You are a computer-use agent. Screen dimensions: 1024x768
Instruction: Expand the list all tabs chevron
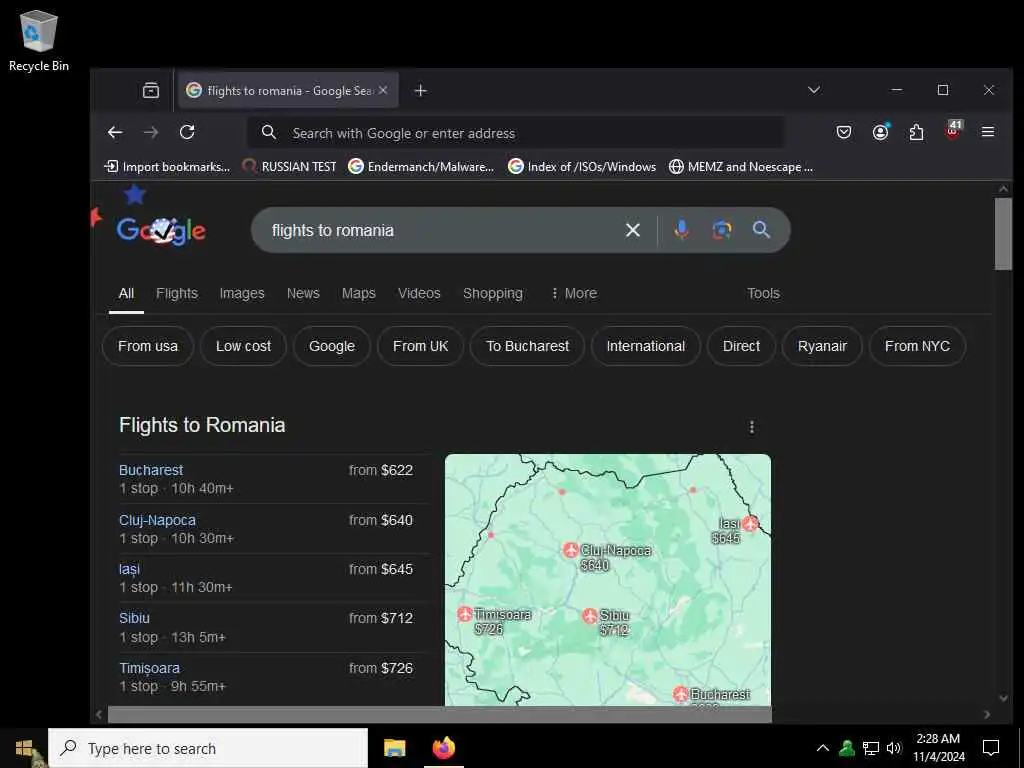[x=814, y=90]
